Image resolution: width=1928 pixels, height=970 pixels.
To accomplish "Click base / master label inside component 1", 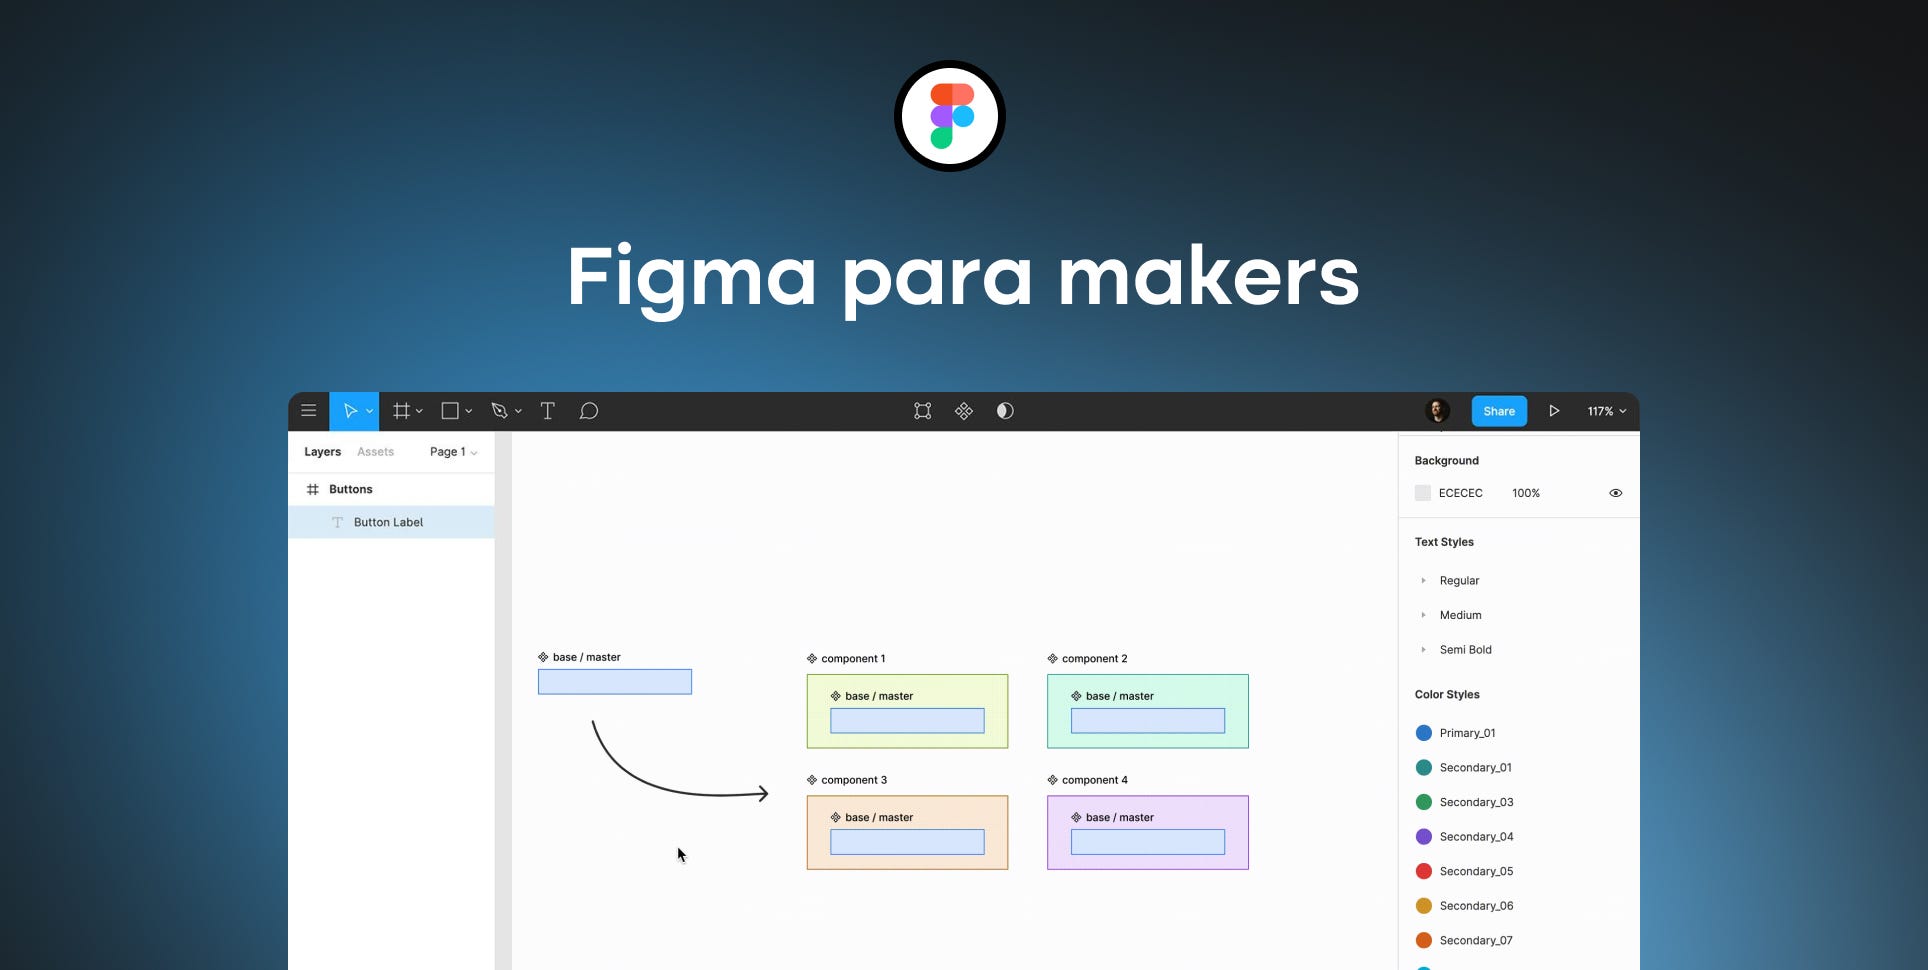I will [x=879, y=696].
